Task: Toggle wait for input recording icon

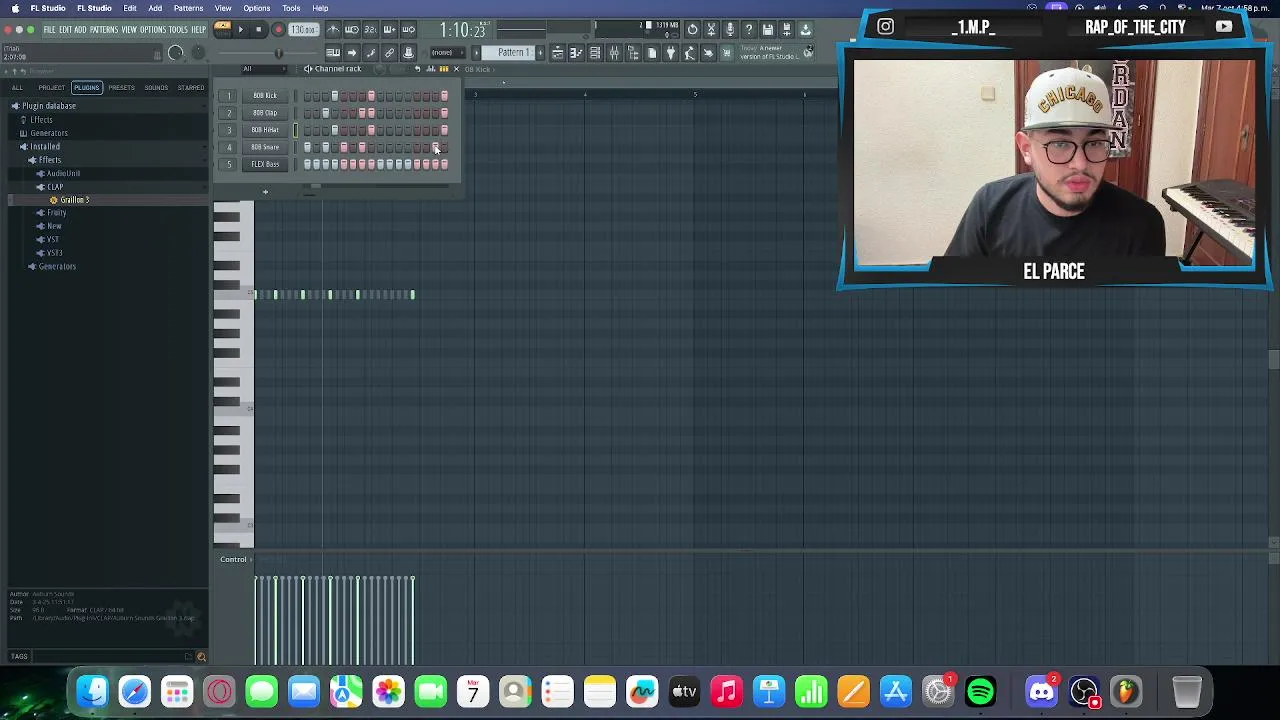Action: click(x=352, y=29)
